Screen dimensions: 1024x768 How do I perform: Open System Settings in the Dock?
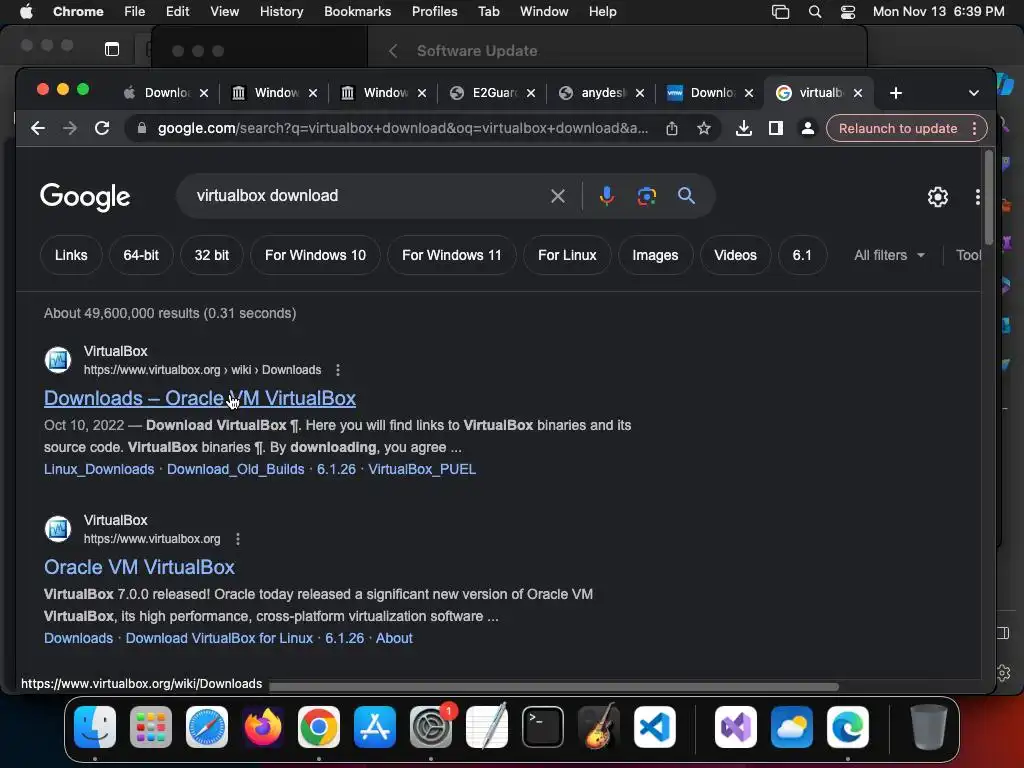click(x=431, y=727)
